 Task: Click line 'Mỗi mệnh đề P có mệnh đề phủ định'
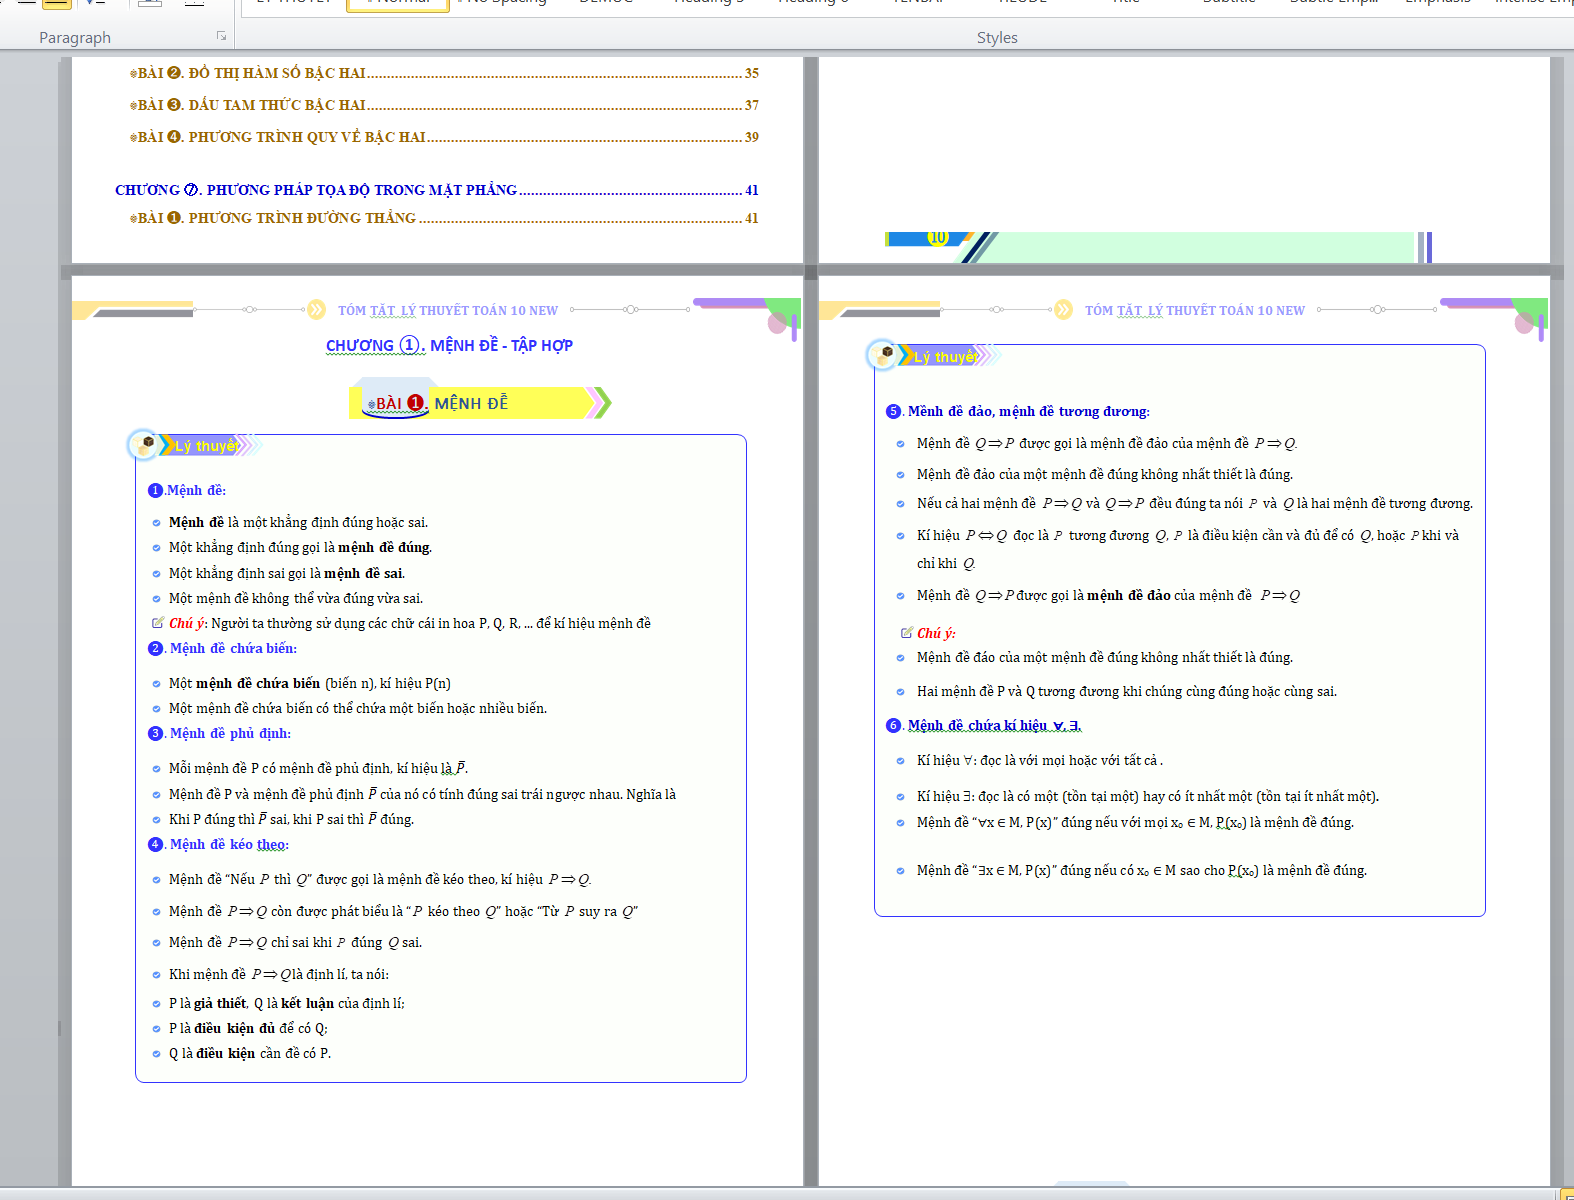point(318,768)
